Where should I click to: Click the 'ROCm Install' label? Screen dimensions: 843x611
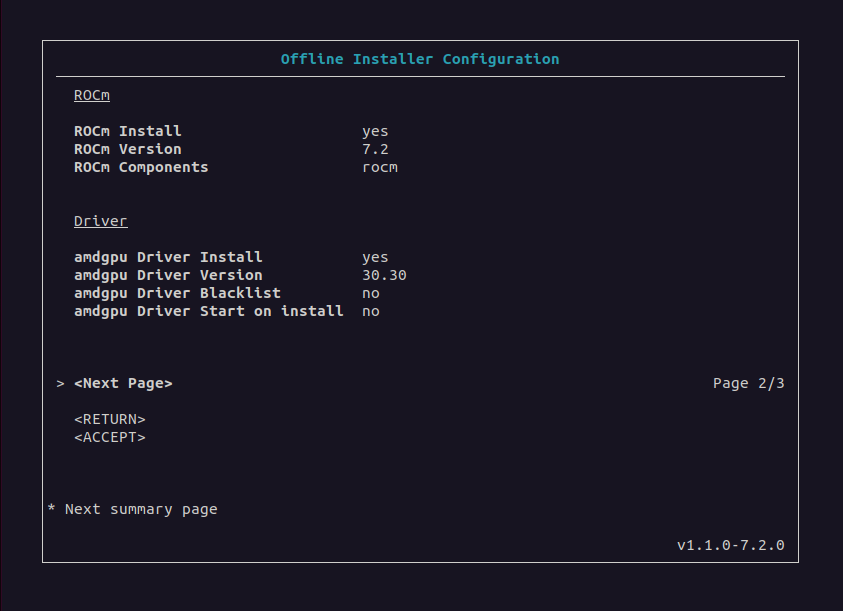coord(128,131)
